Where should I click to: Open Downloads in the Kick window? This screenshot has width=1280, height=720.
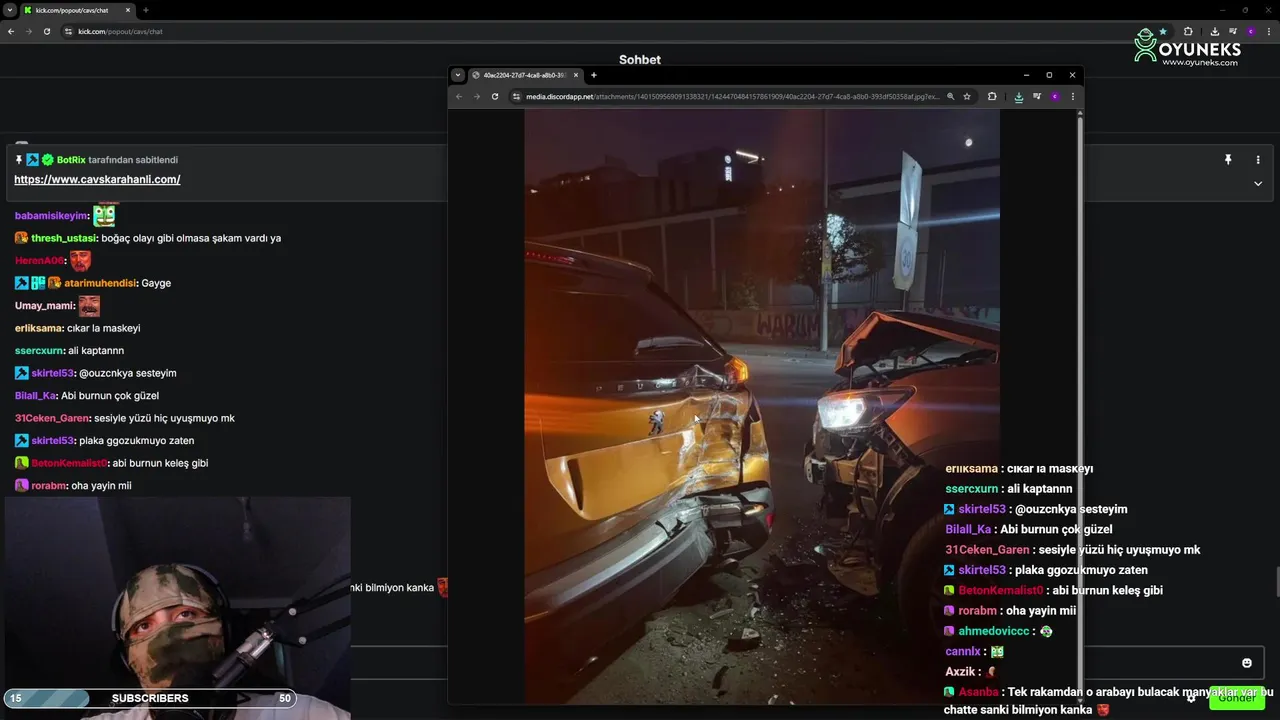click(x=1214, y=31)
